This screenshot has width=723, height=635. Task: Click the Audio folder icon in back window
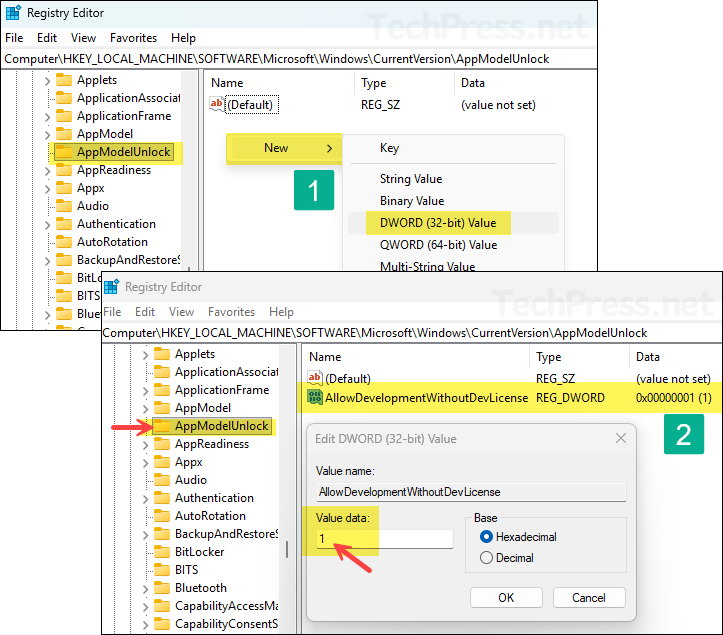click(64, 206)
